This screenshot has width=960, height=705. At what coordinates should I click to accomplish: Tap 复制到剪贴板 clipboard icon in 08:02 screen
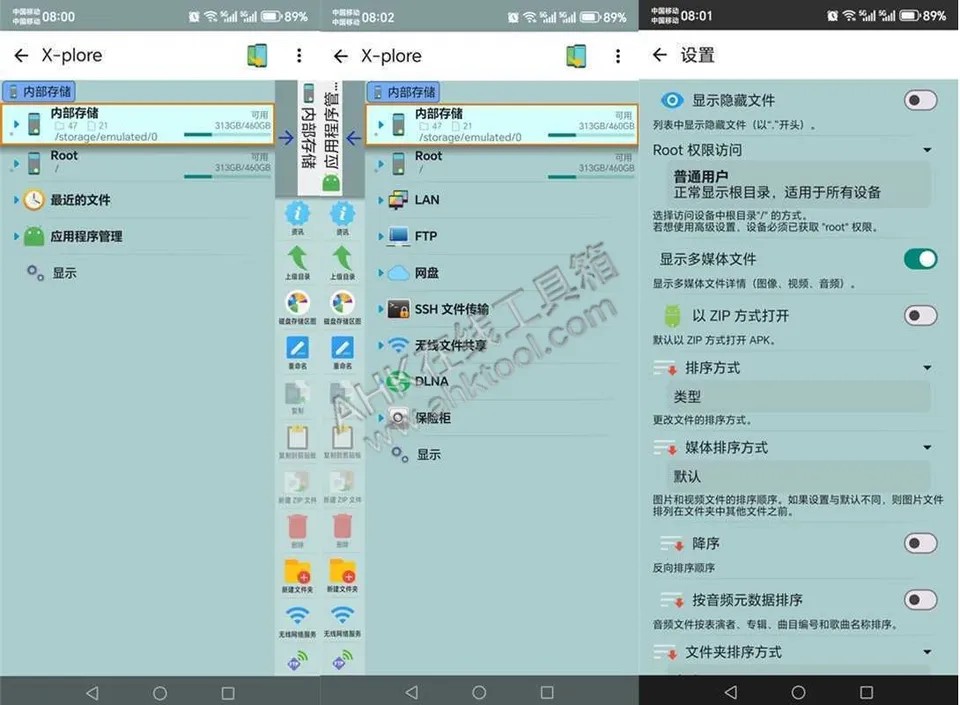tap(342, 438)
